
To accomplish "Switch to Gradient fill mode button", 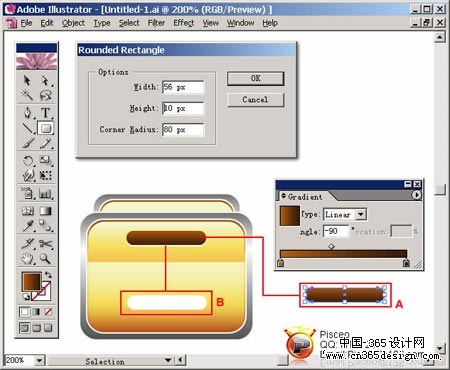I will 36,312.
